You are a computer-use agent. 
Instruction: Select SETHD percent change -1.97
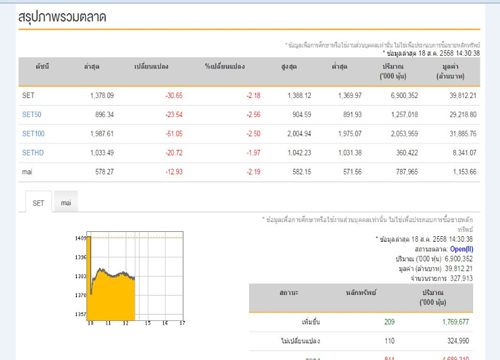pos(253,153)
